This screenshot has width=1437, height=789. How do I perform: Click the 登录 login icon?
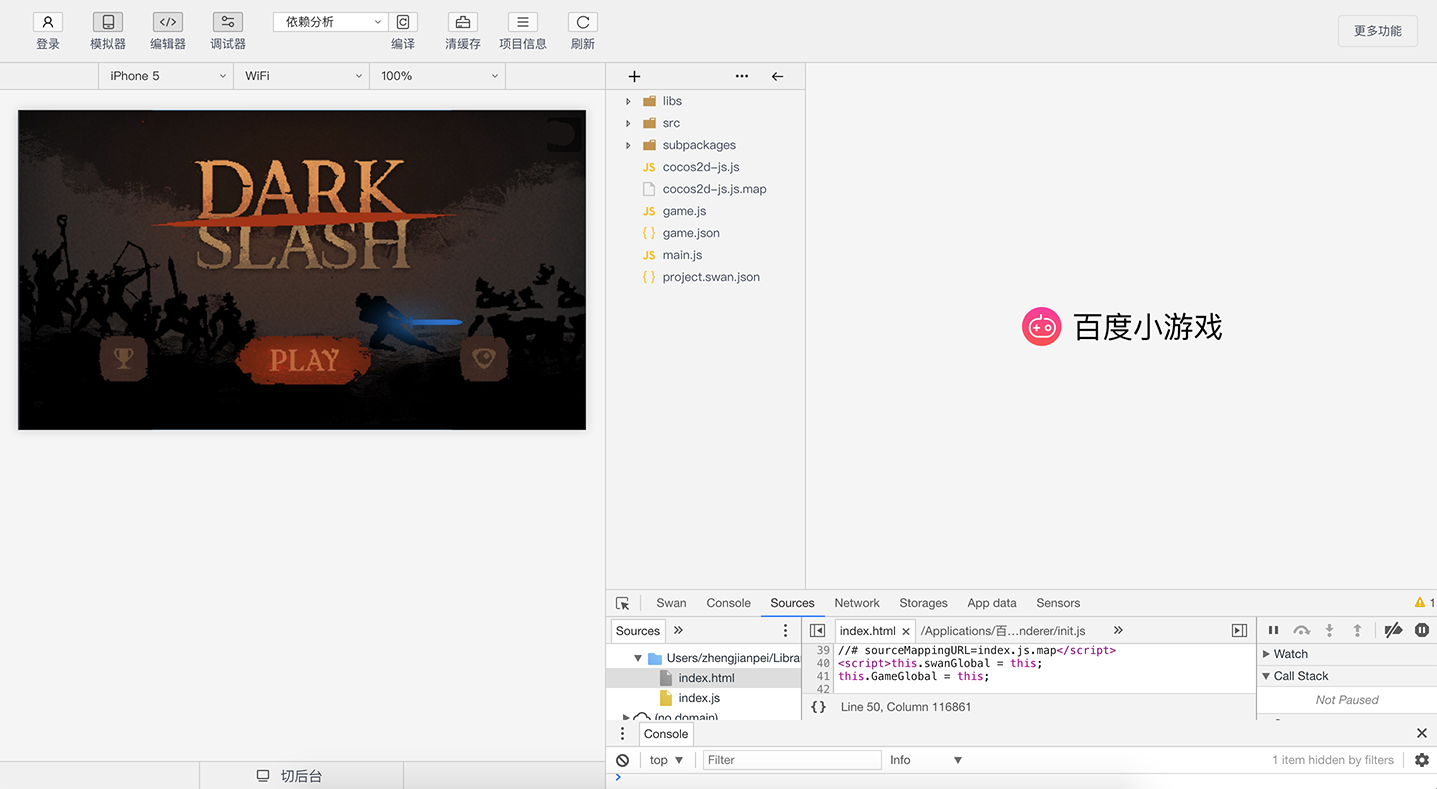click(48, 22)
